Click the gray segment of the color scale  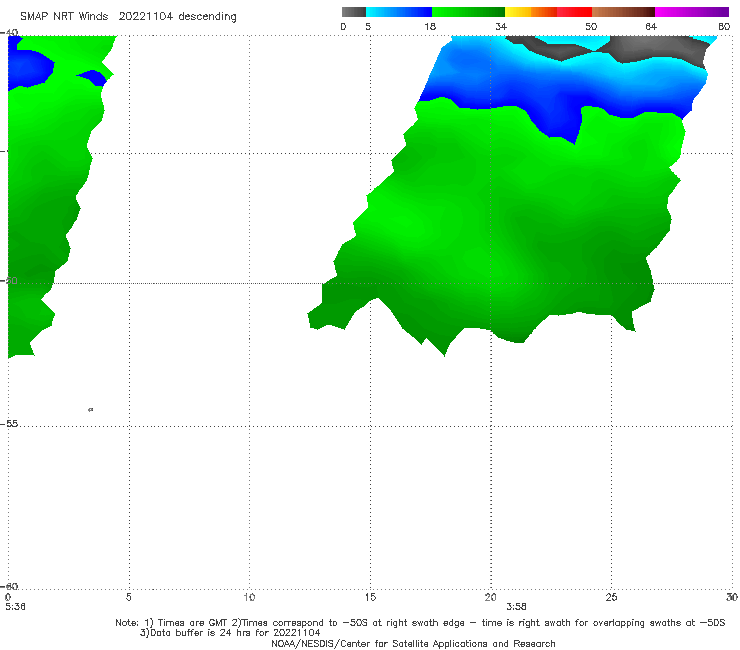pyautogui.click(x=354, y=12)
